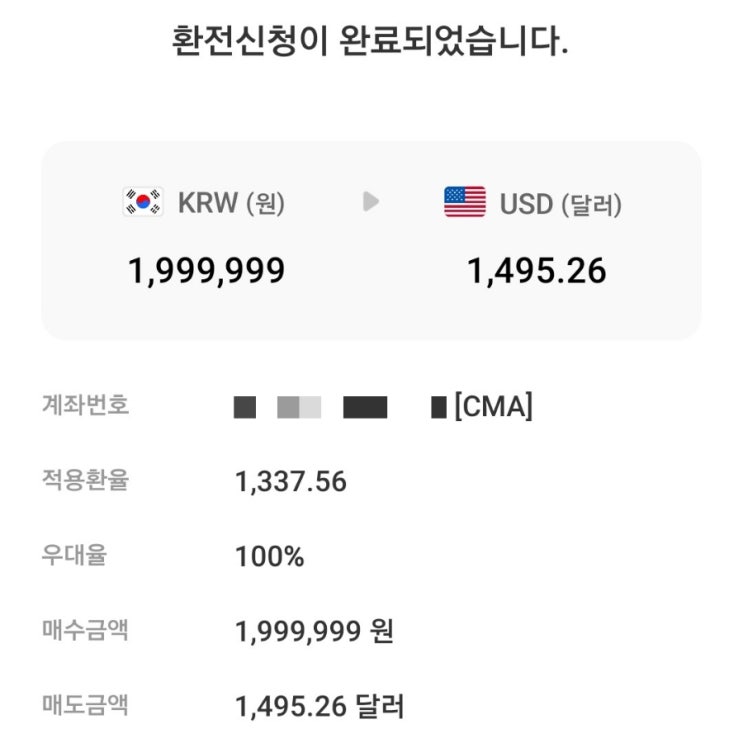Click the 우대율 label
This screenshot has width=743, height=743.
75,556
